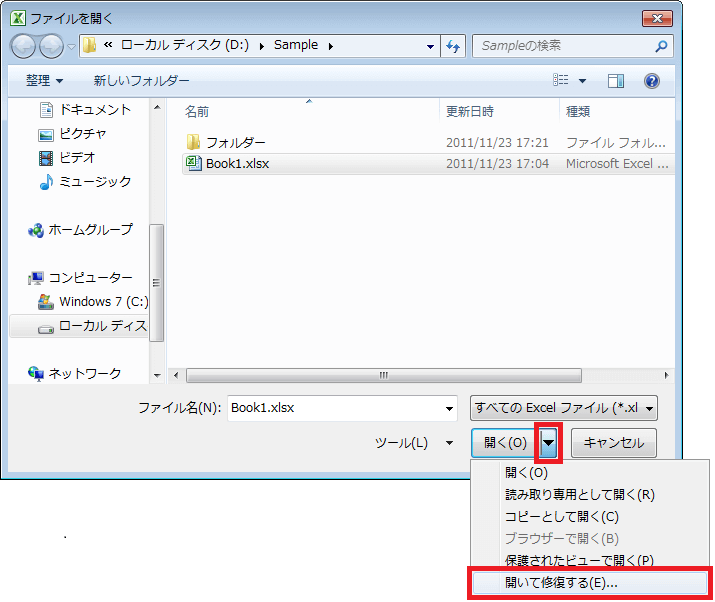Select ネットワーク in navigation pane
Viewport: 715px width, 602px height.
tap(74, 374)
